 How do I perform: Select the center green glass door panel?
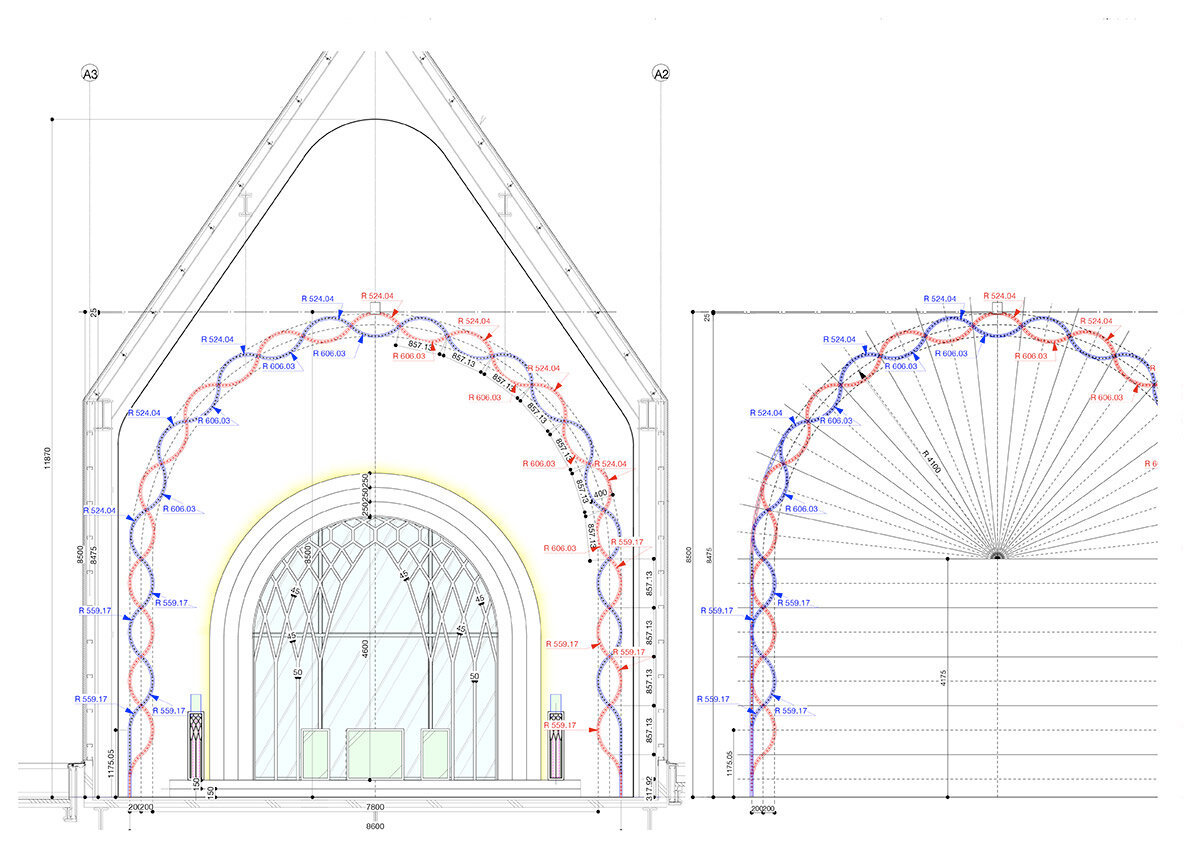pyautogui.click(x=375, y=752)
